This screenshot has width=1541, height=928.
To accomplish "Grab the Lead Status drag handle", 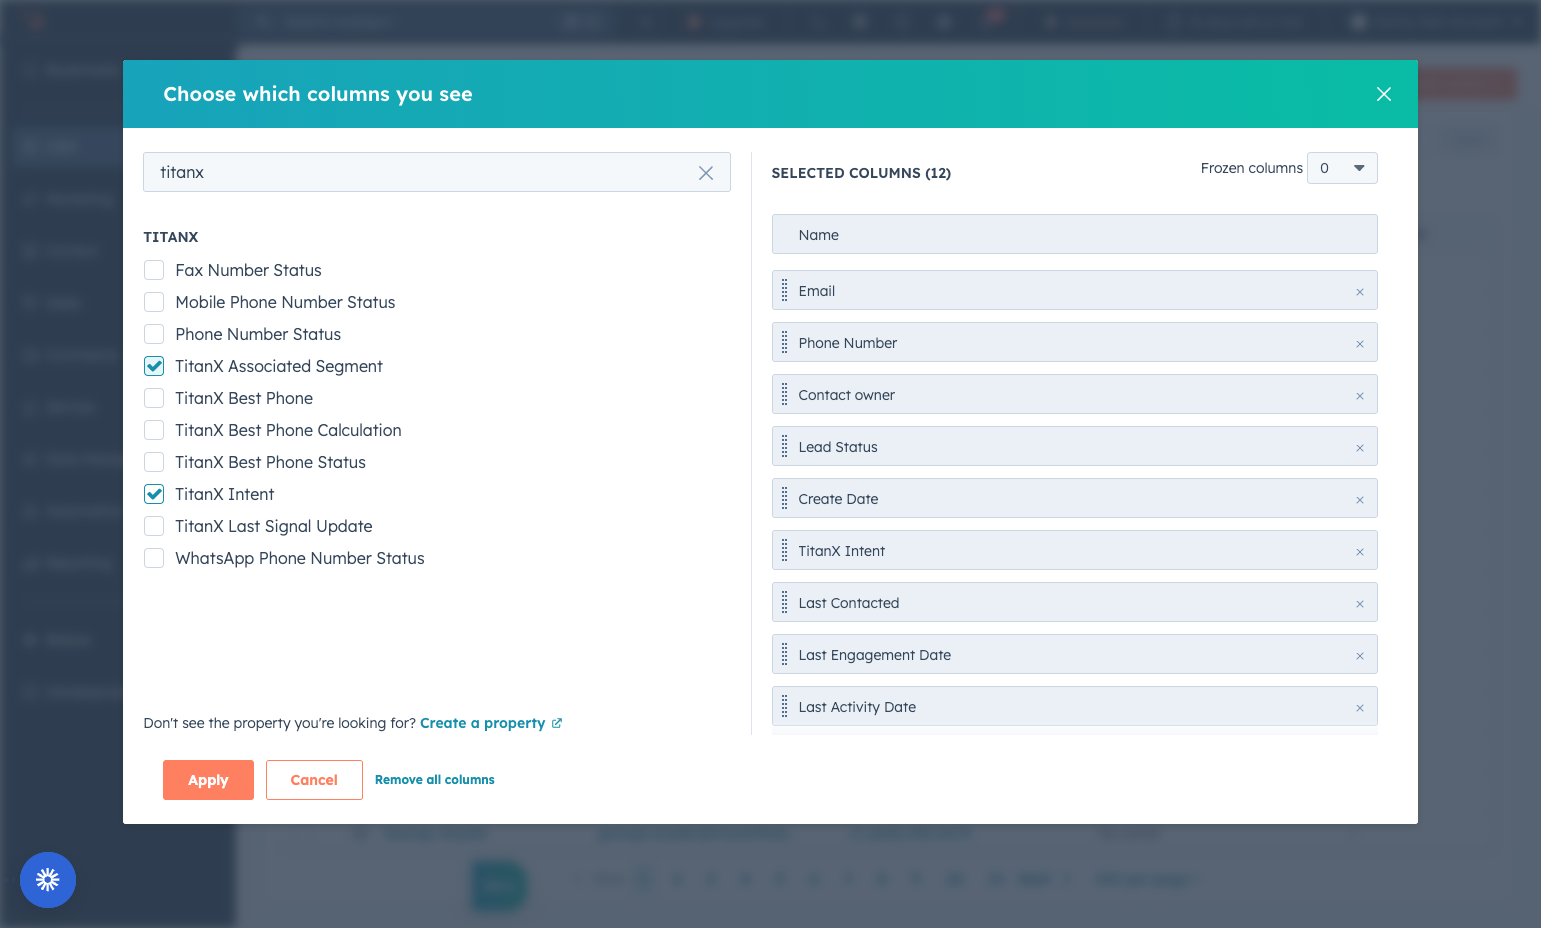I will [x=784, y=447].
